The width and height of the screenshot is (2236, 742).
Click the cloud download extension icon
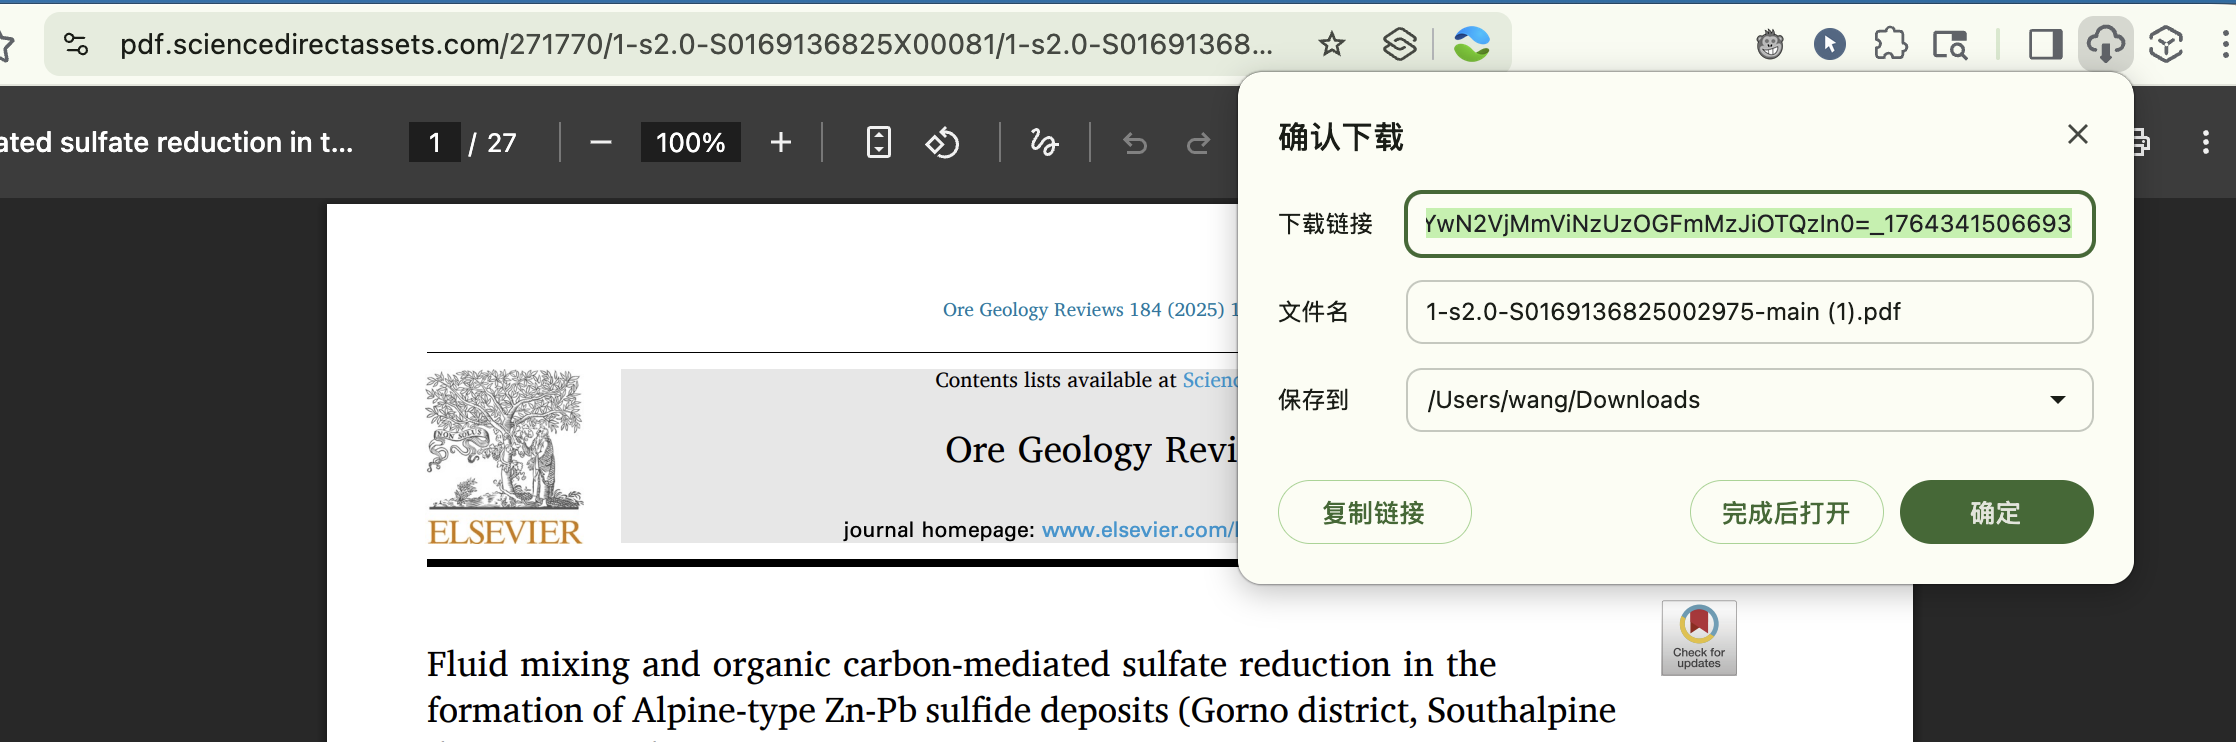tap(2105, 44)
